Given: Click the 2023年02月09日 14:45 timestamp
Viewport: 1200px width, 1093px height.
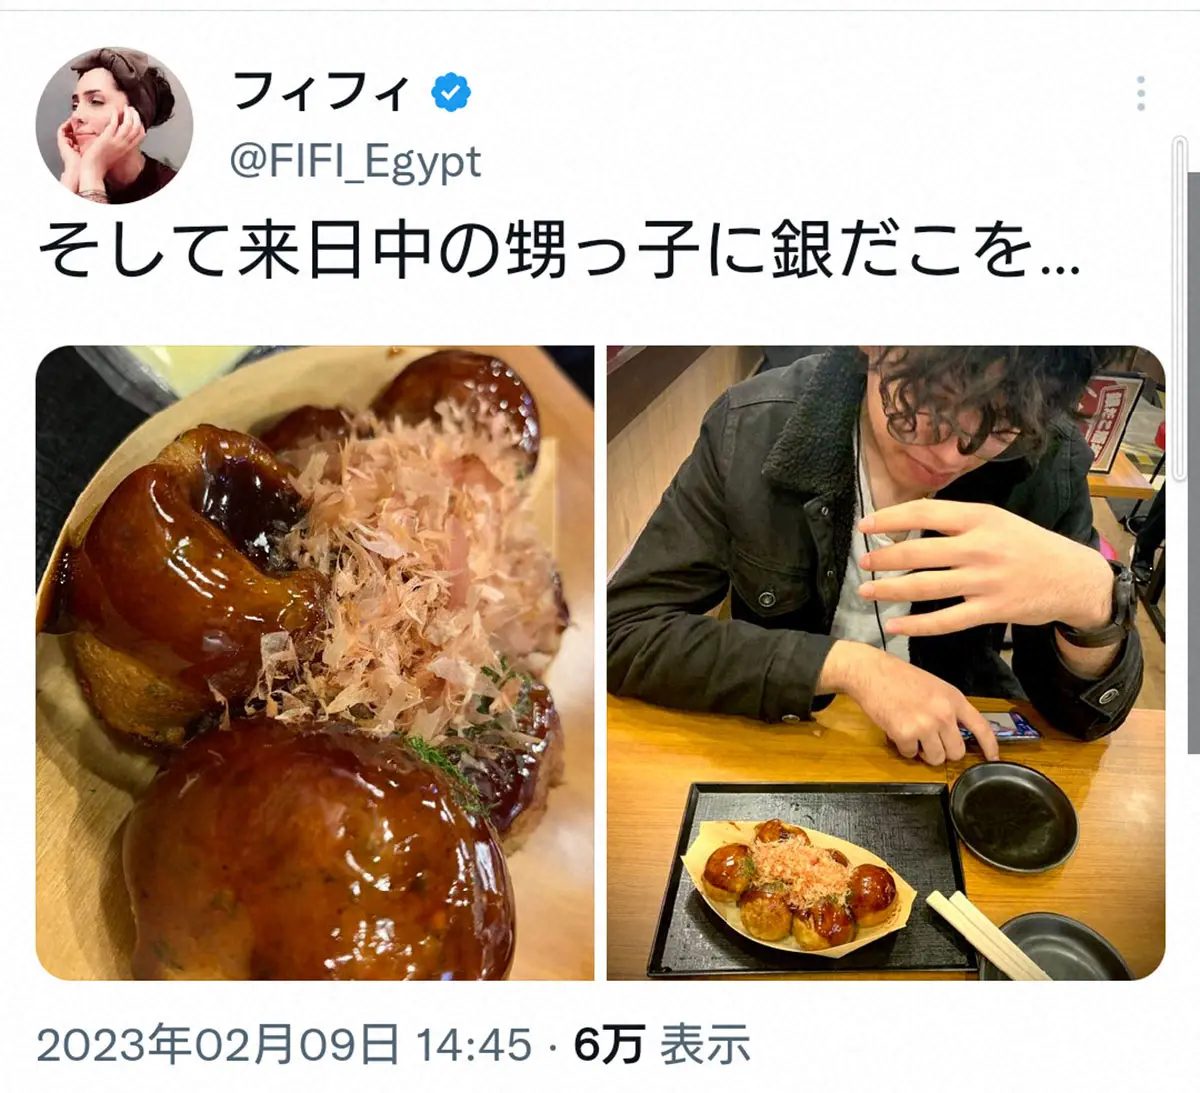Looking at the screenshot, I should click(284, 1045).
